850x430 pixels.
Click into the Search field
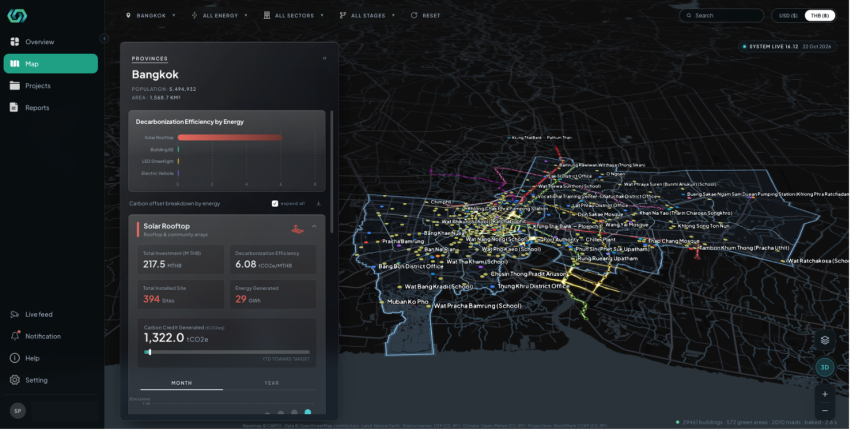coord(722,16)
